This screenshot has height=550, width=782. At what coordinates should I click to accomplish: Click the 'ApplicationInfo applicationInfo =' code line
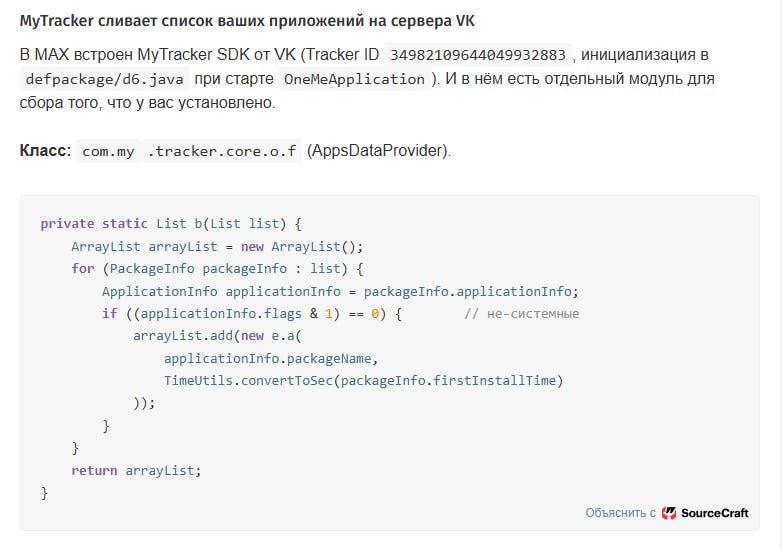340,292
